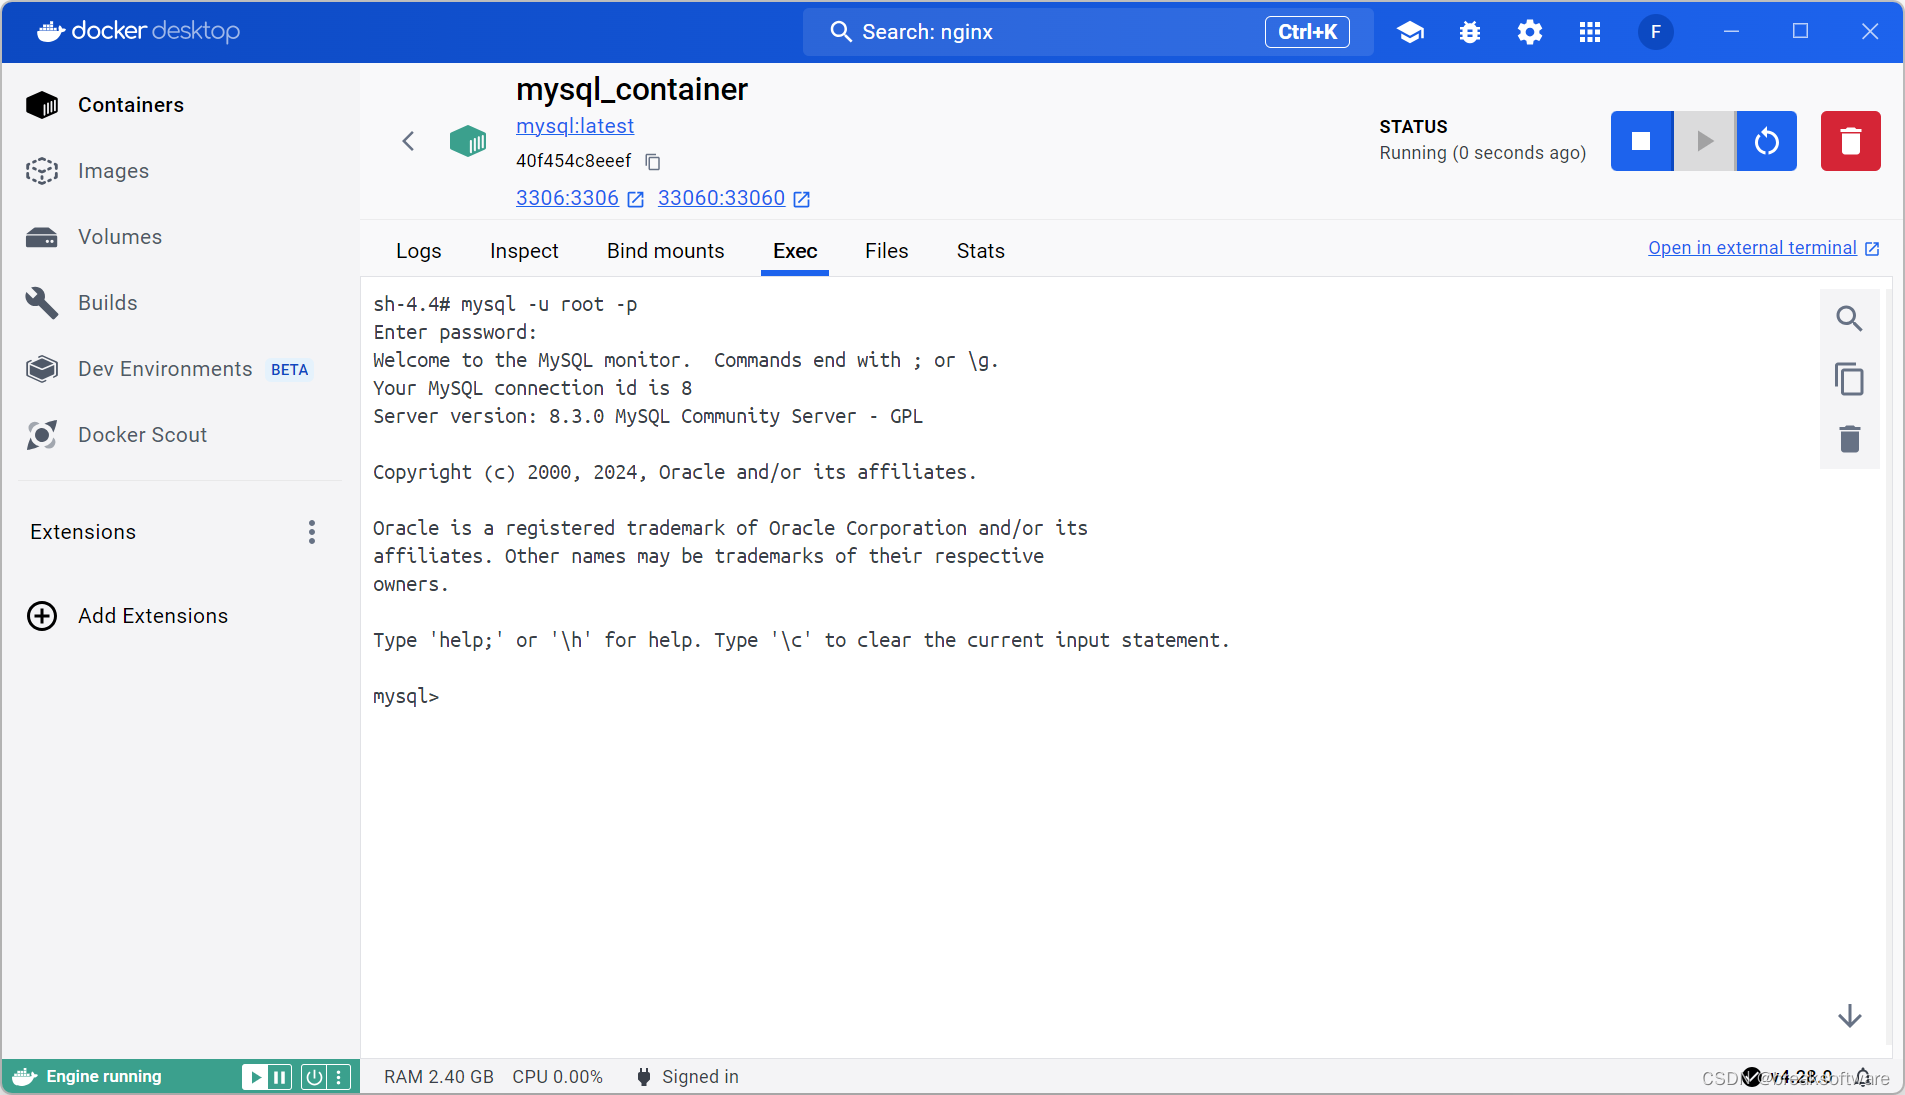Go back to the containers list
The width and height of the screenshot is (1905, 1095).
tap(408, 141)
